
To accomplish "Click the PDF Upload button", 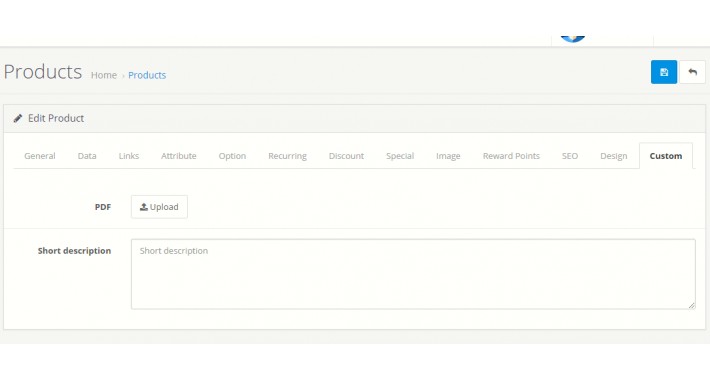I will 159,207.
